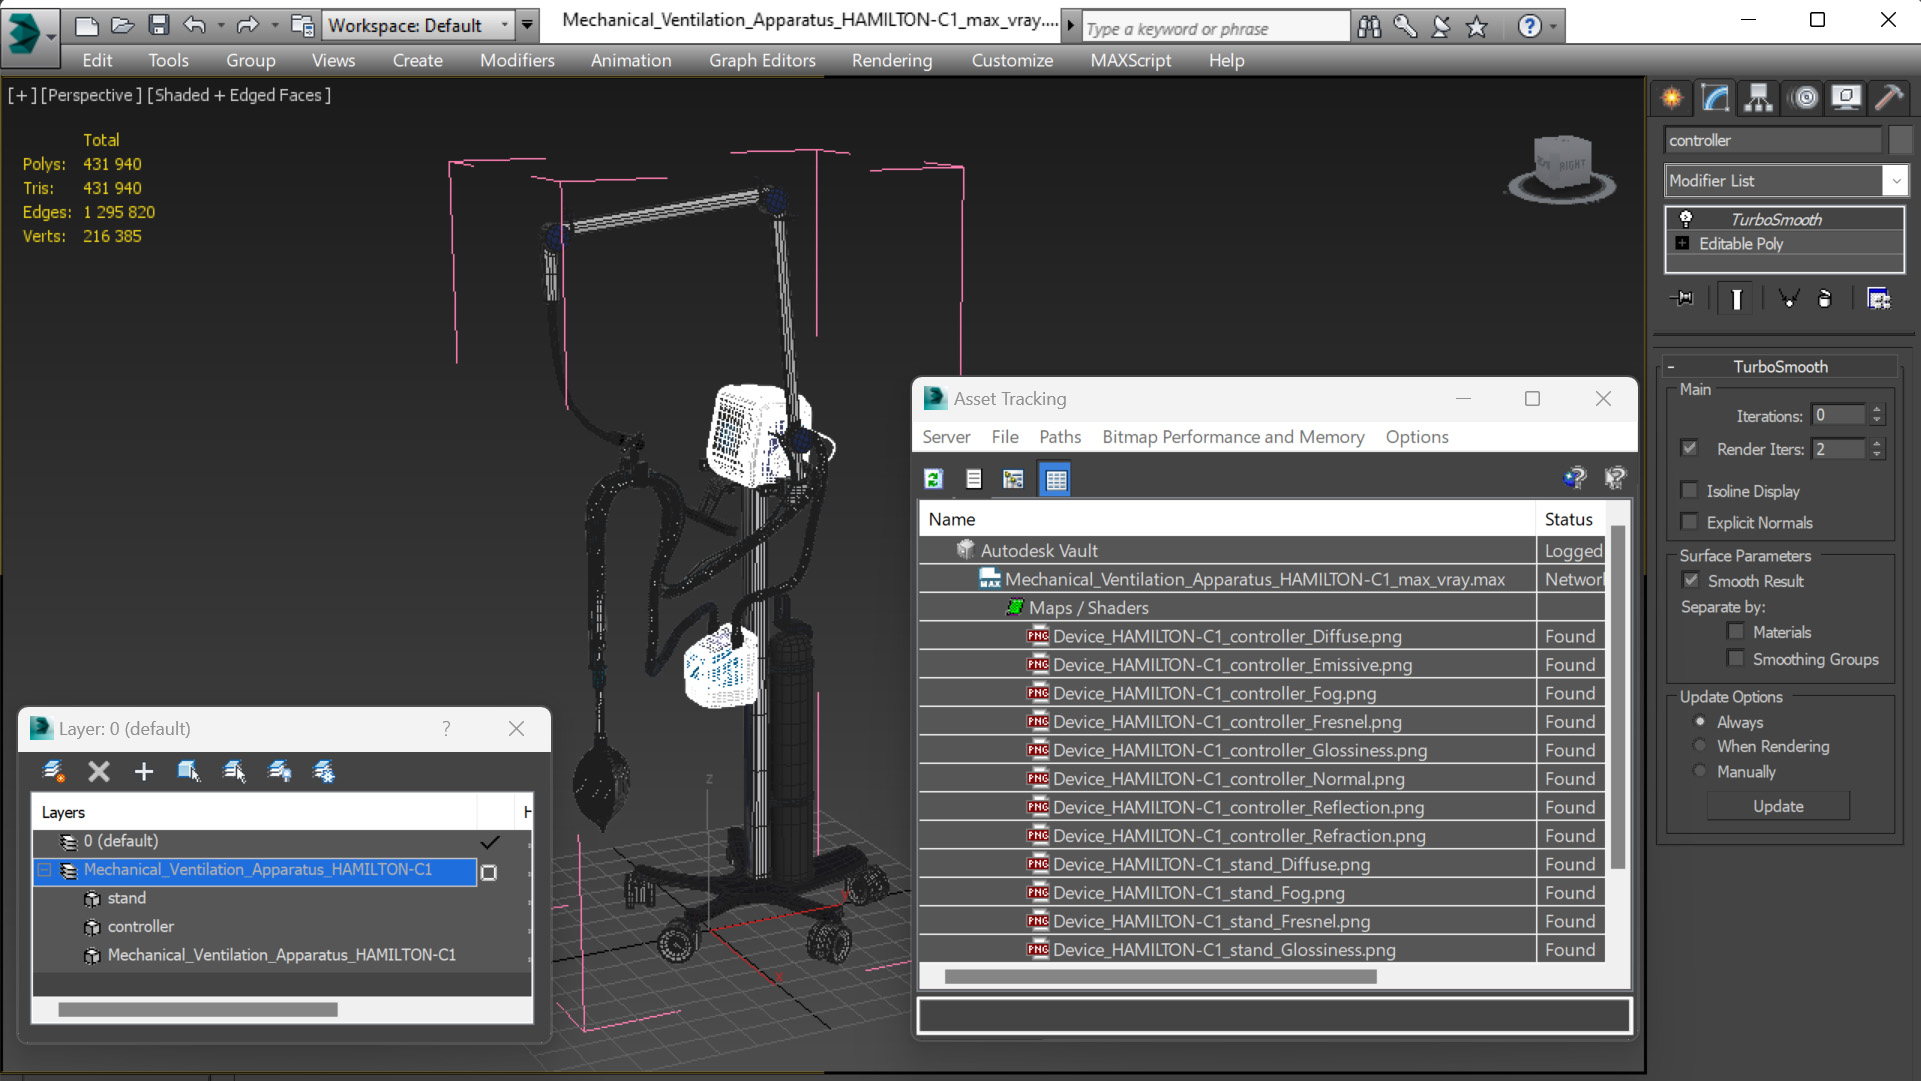1921x1081 pixels.
Task: Create new layer icon in Layer dialog
Action: tap(53, 771)
